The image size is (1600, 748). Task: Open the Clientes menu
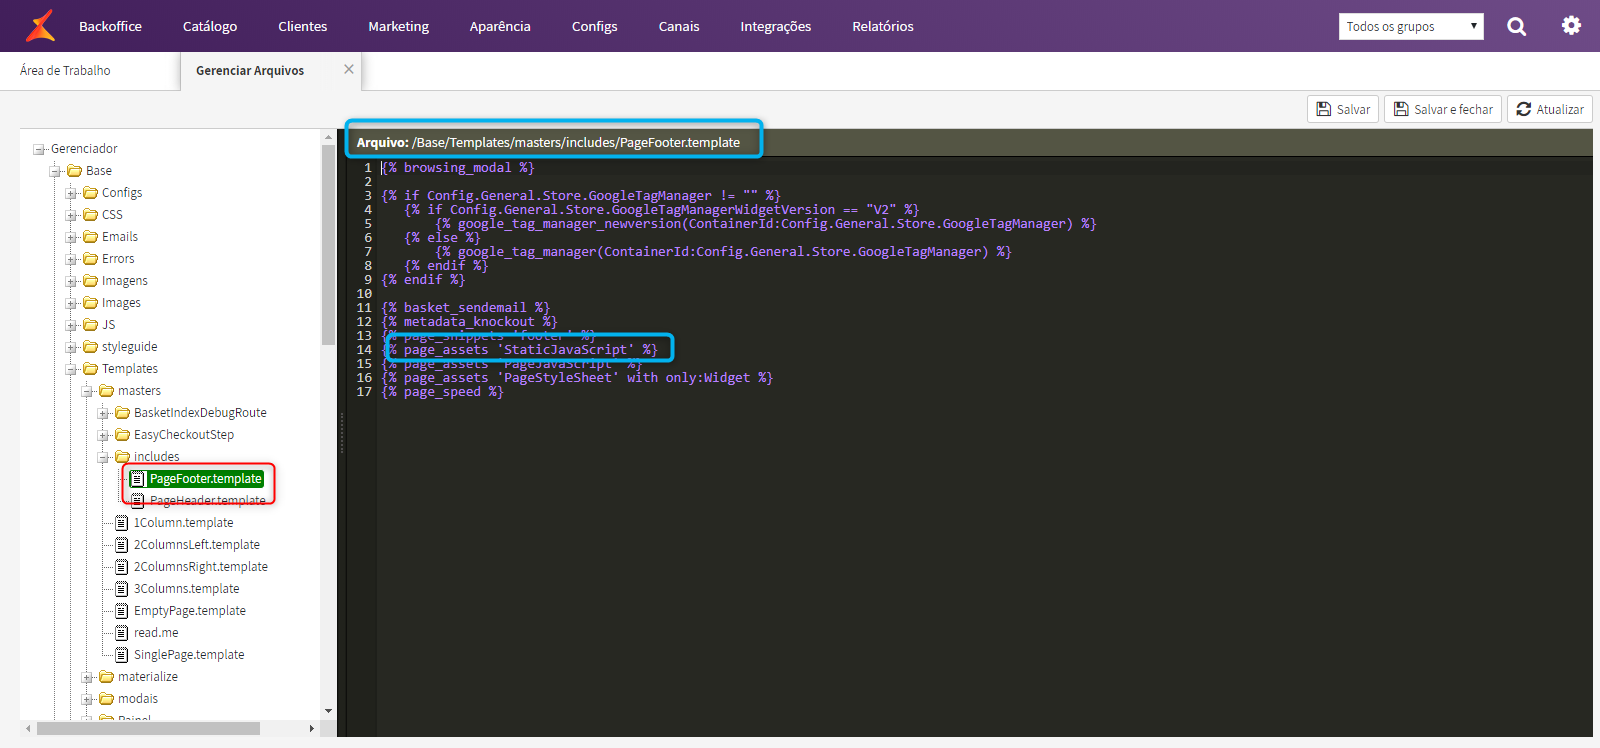303,26
